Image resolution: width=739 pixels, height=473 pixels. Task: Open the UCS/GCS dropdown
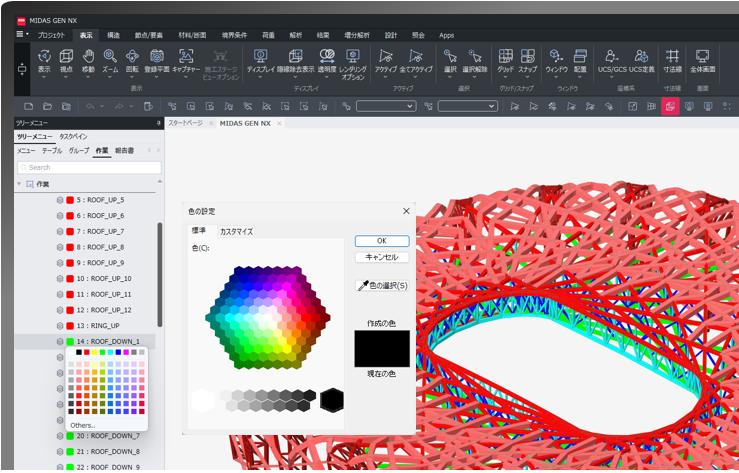pyautogui.click(x=612, y=77)
